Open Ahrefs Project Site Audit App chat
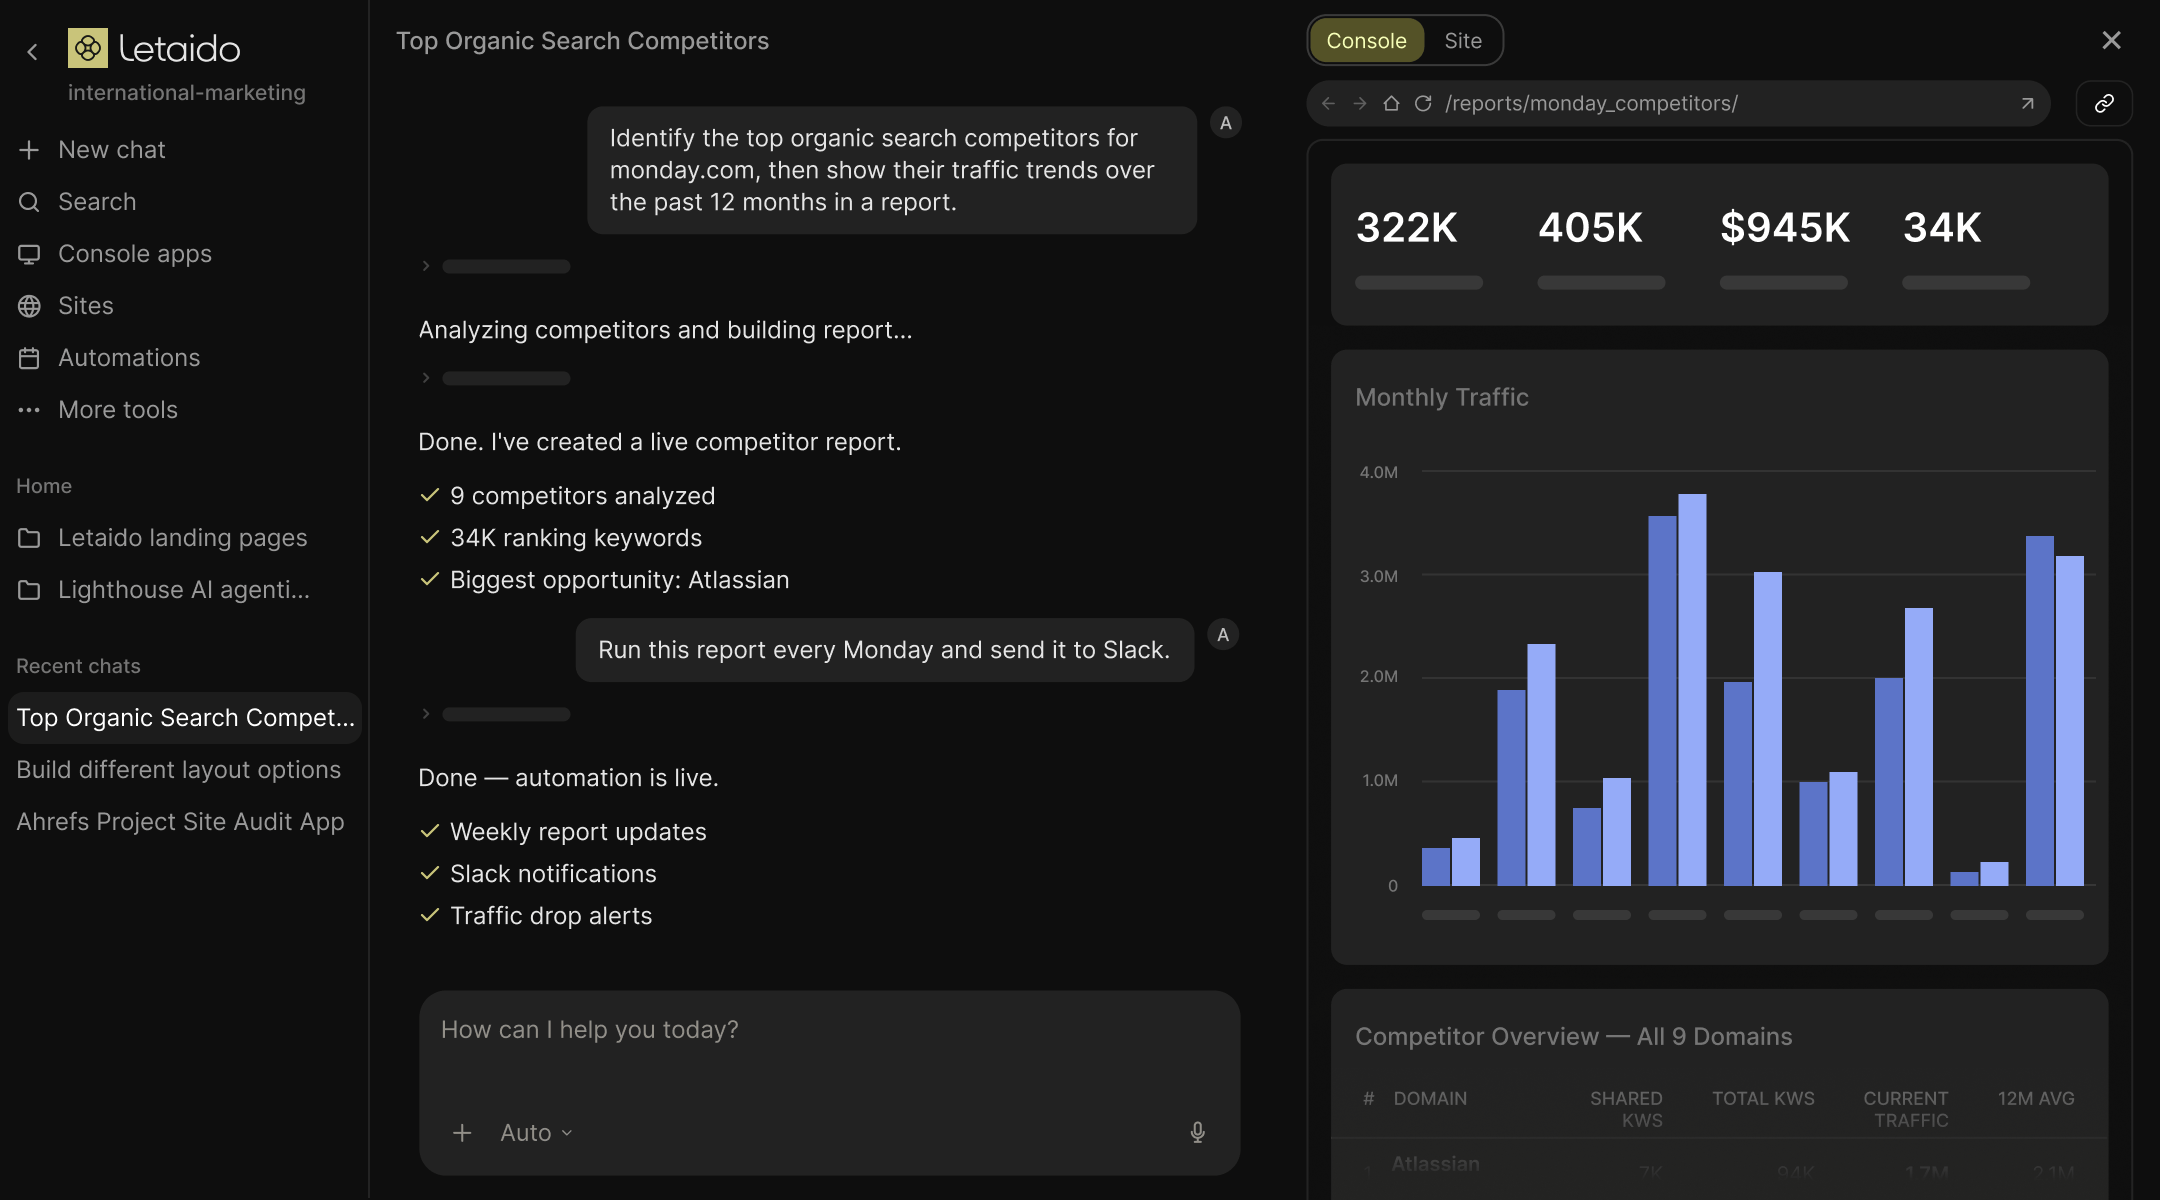2160x1200 pixels. [x=180, y=821]
